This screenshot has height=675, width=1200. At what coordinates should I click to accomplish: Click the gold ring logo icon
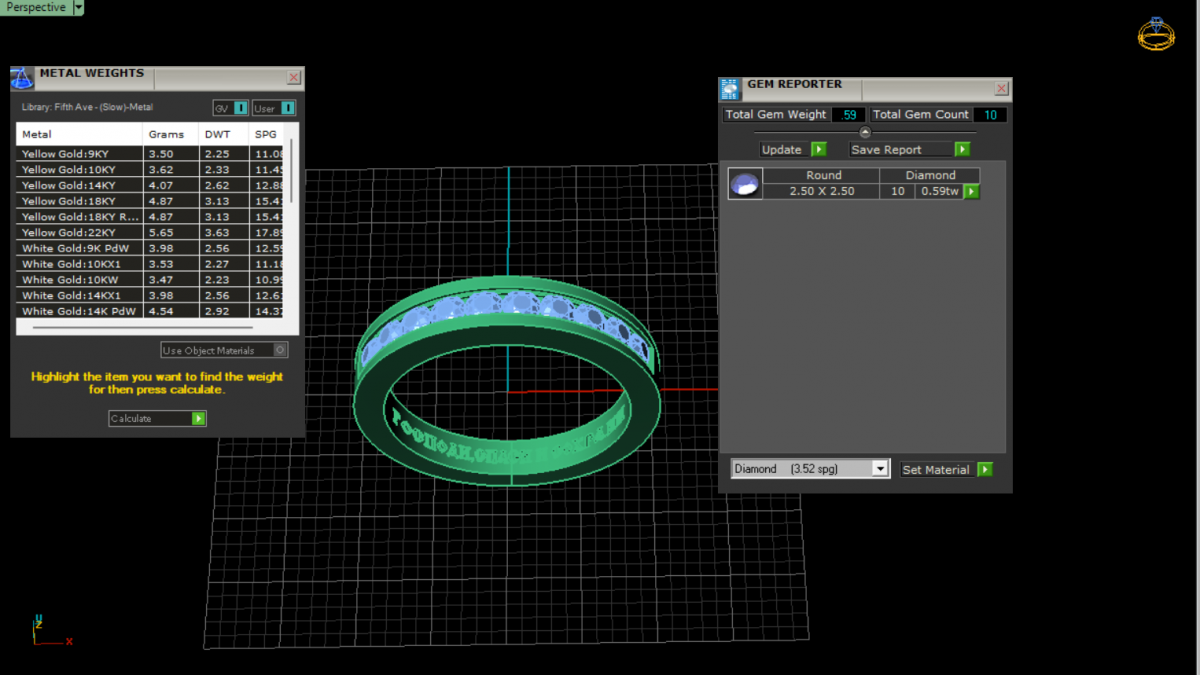coord(1156,34)
